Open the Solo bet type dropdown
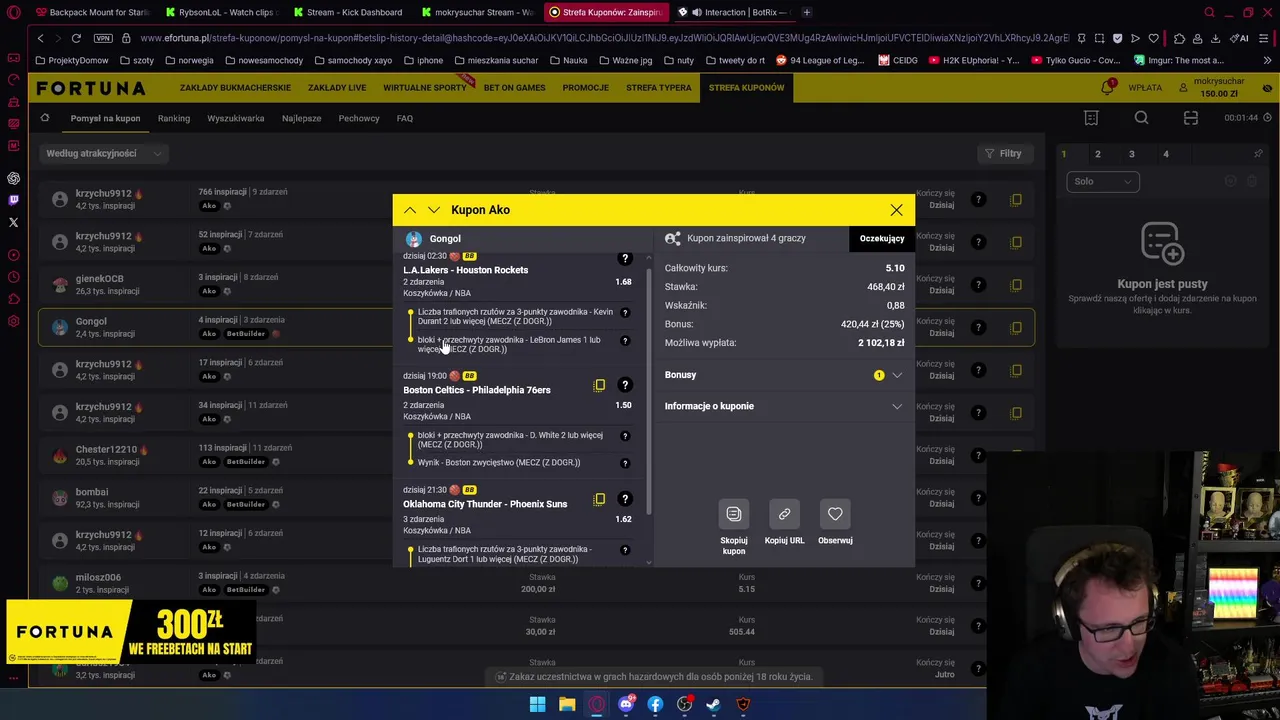 click(x=1102, y=181)
